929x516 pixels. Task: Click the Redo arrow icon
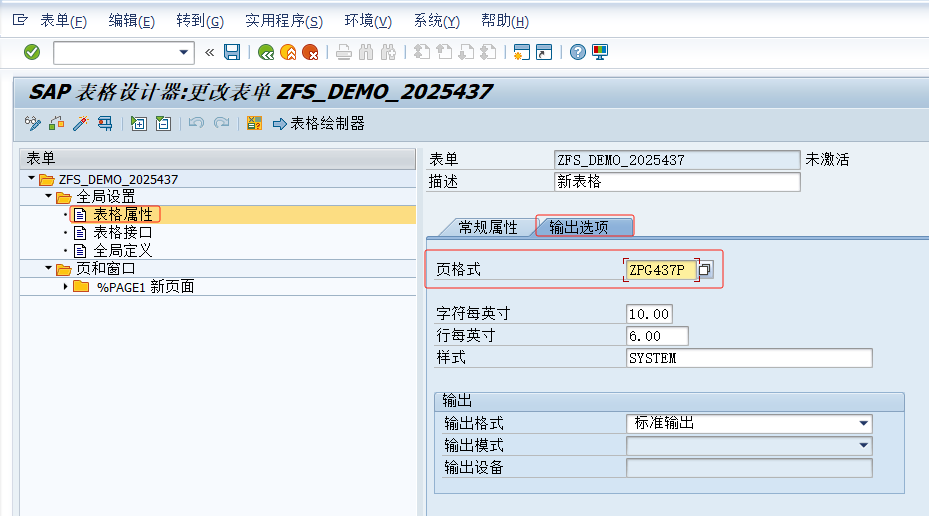(x=222, y=123)
